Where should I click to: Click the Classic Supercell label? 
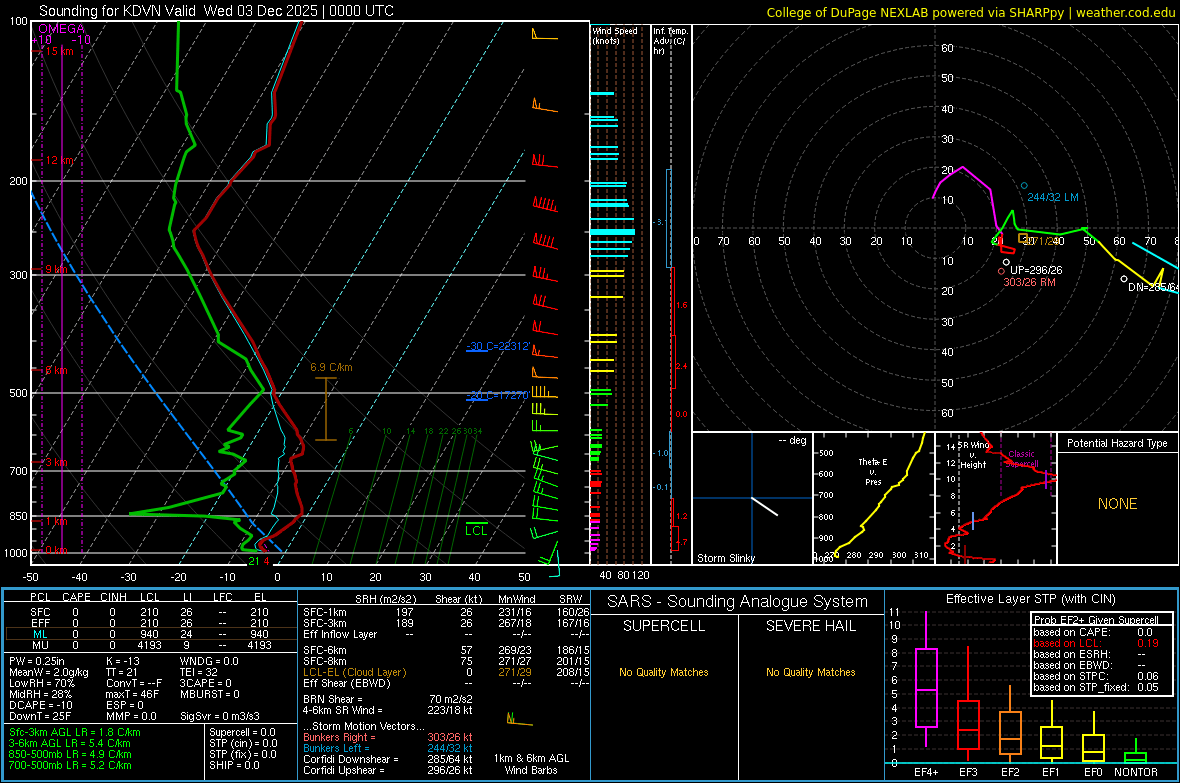(1021, 459)
